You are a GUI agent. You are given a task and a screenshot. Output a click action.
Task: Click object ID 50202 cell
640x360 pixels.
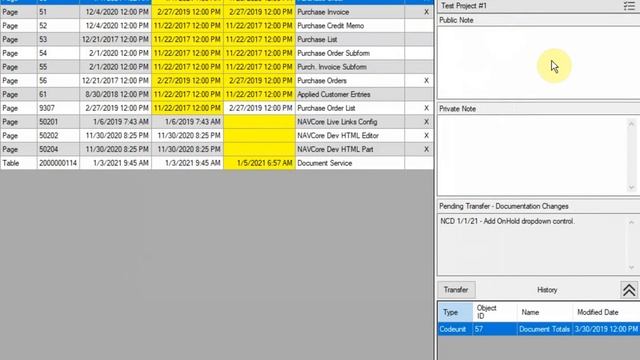[58, 136]
